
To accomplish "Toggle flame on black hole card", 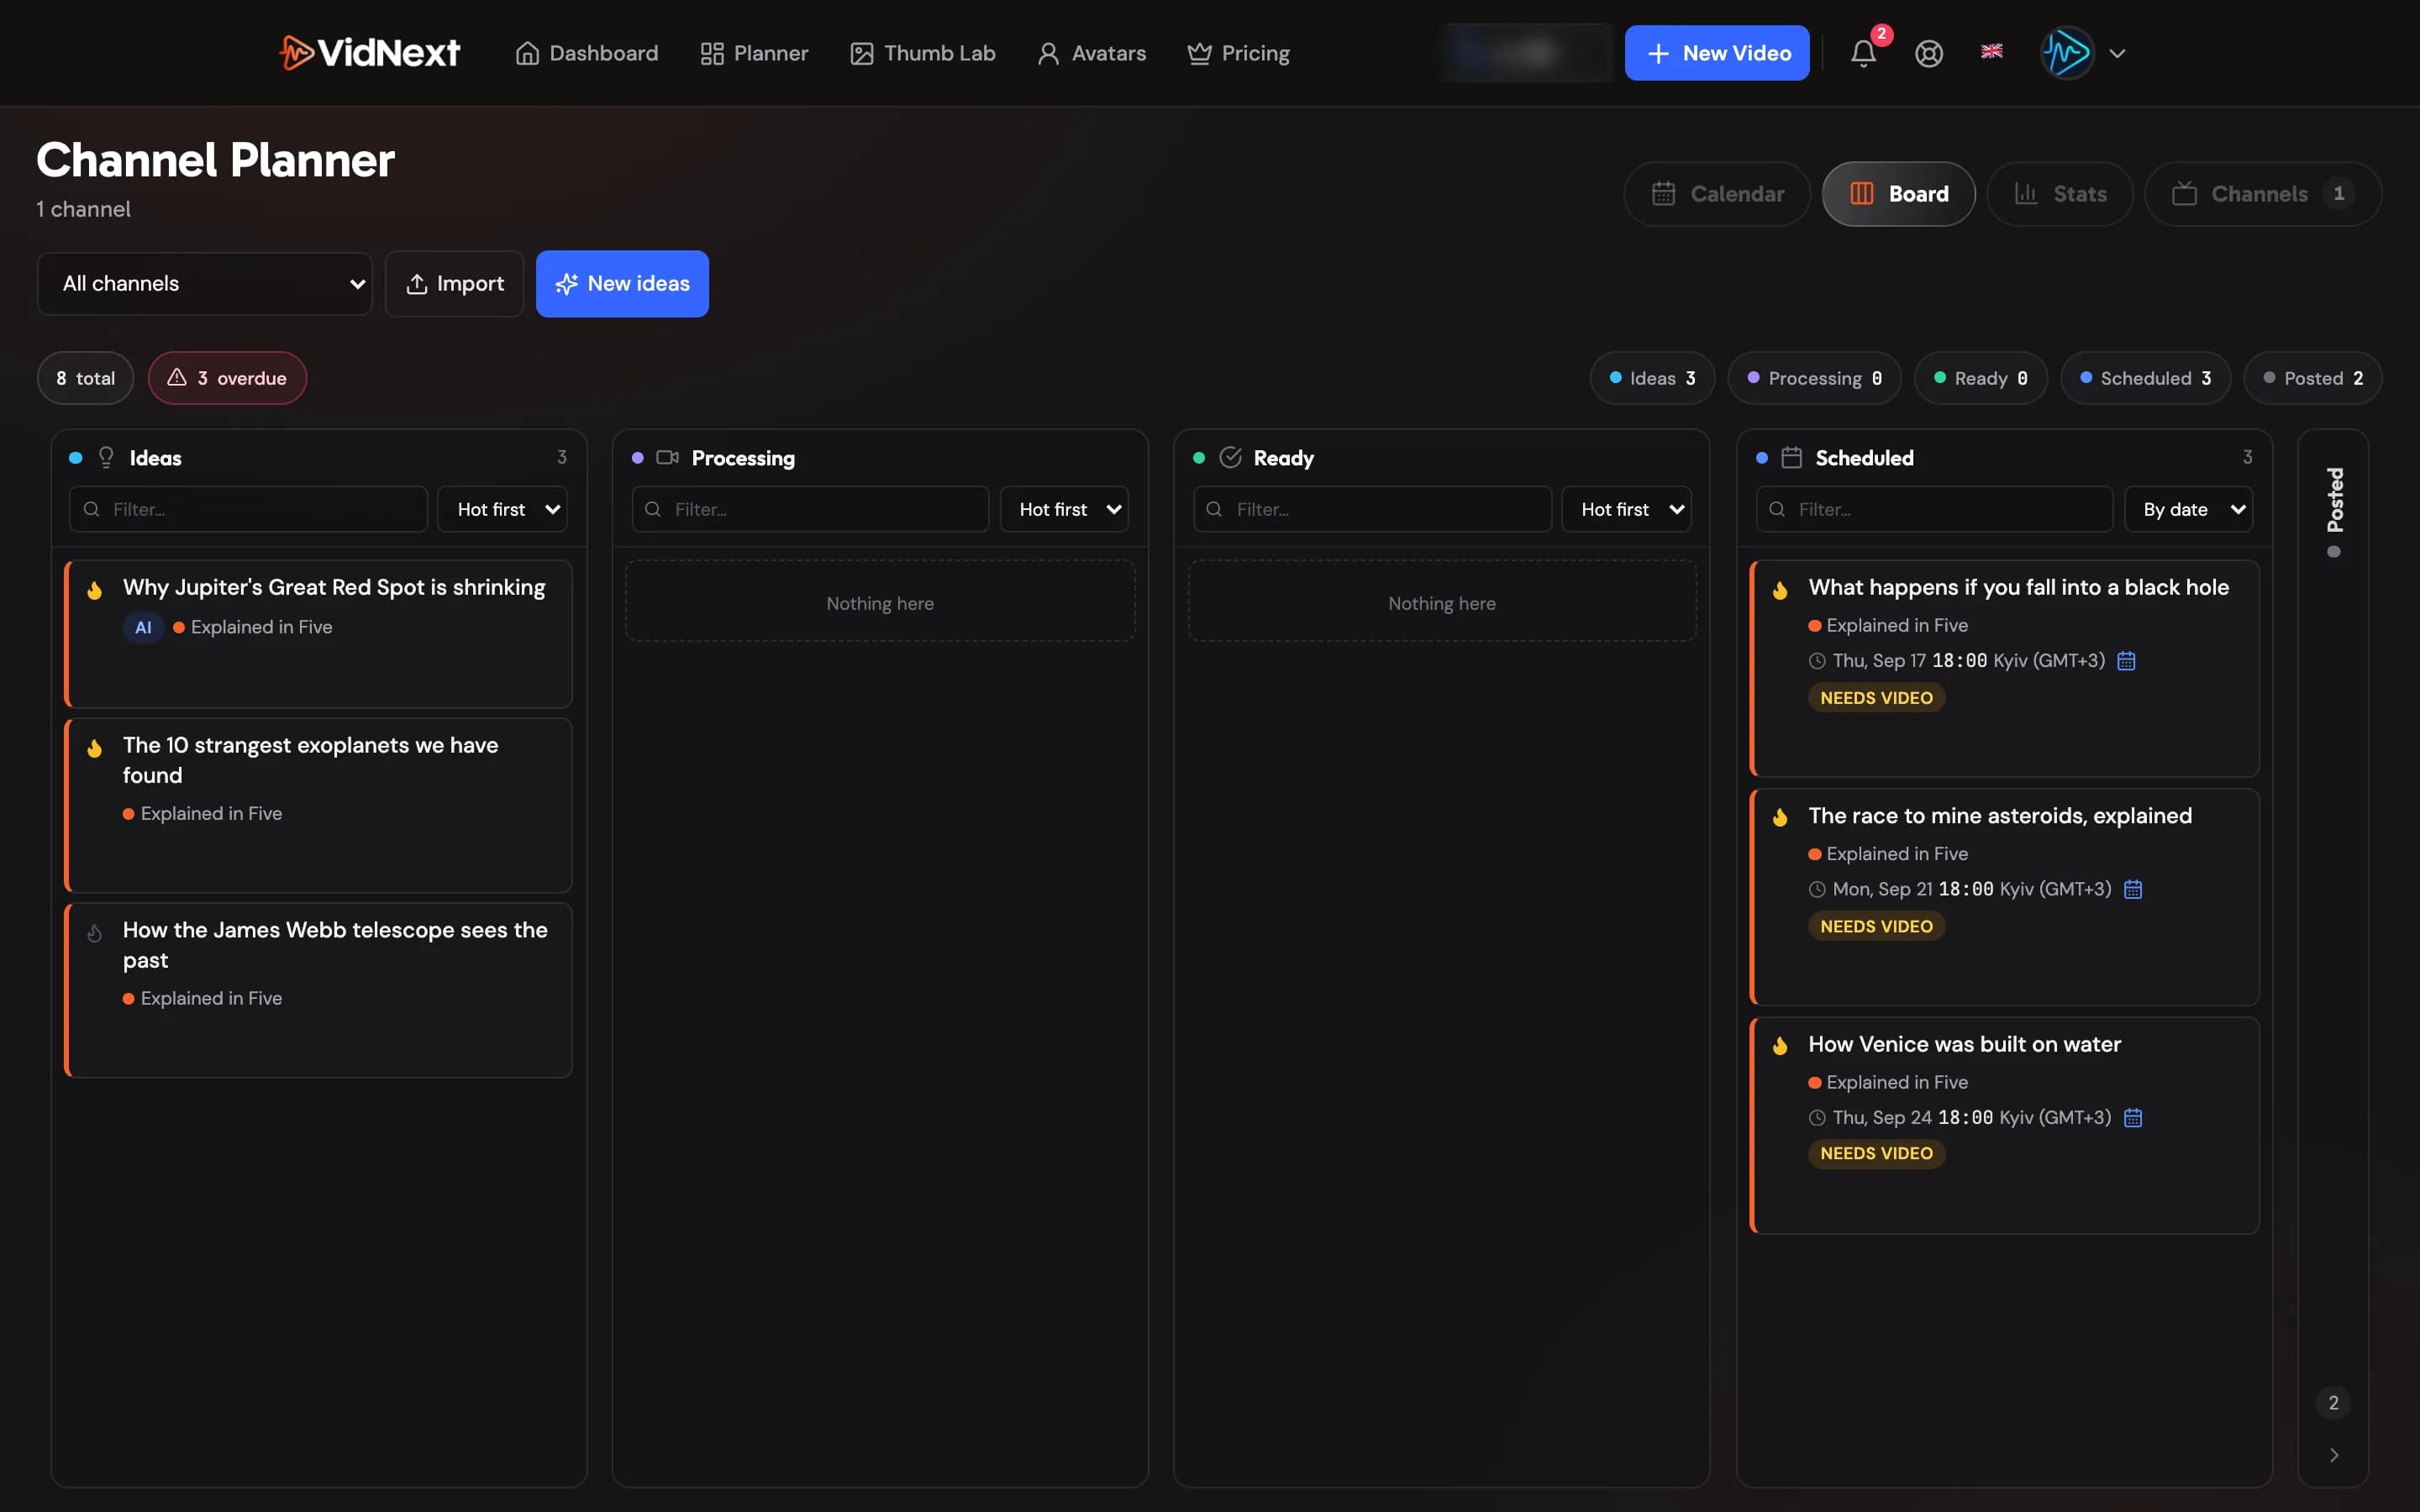I will pyautogui.click(x=1780, y=590).
